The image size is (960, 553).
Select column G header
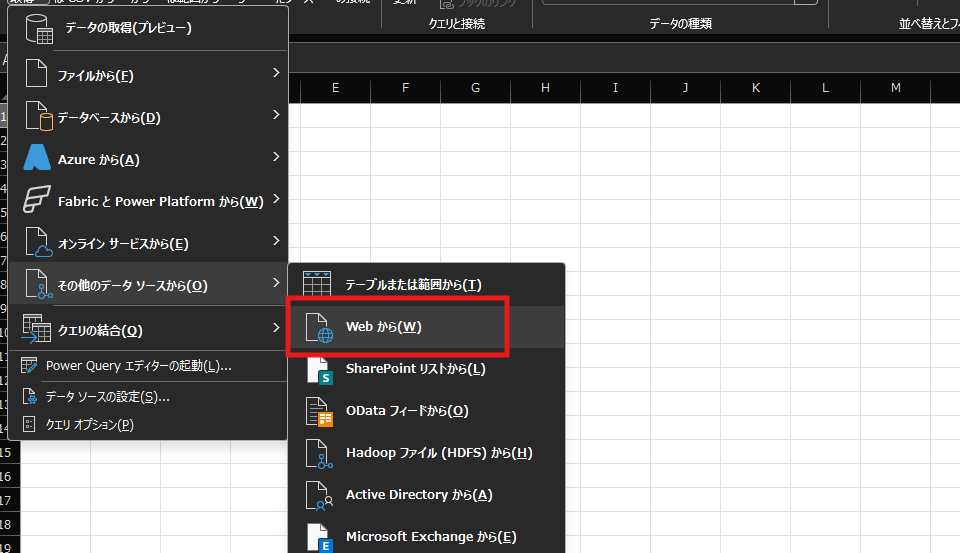(x=475, y=88)
